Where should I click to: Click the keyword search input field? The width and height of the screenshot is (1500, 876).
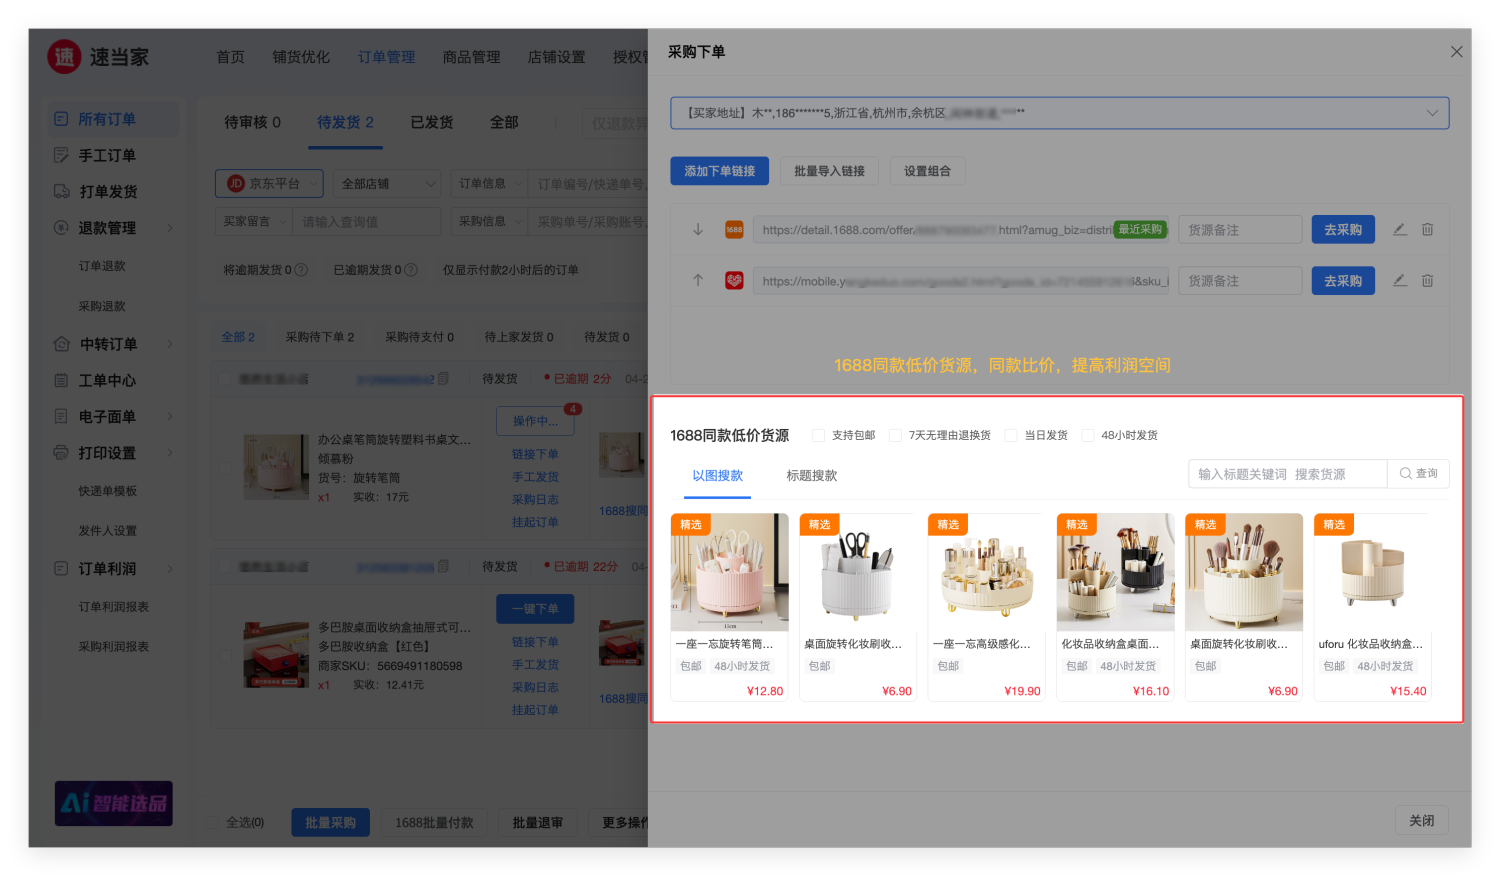(x=1287, y=474)
